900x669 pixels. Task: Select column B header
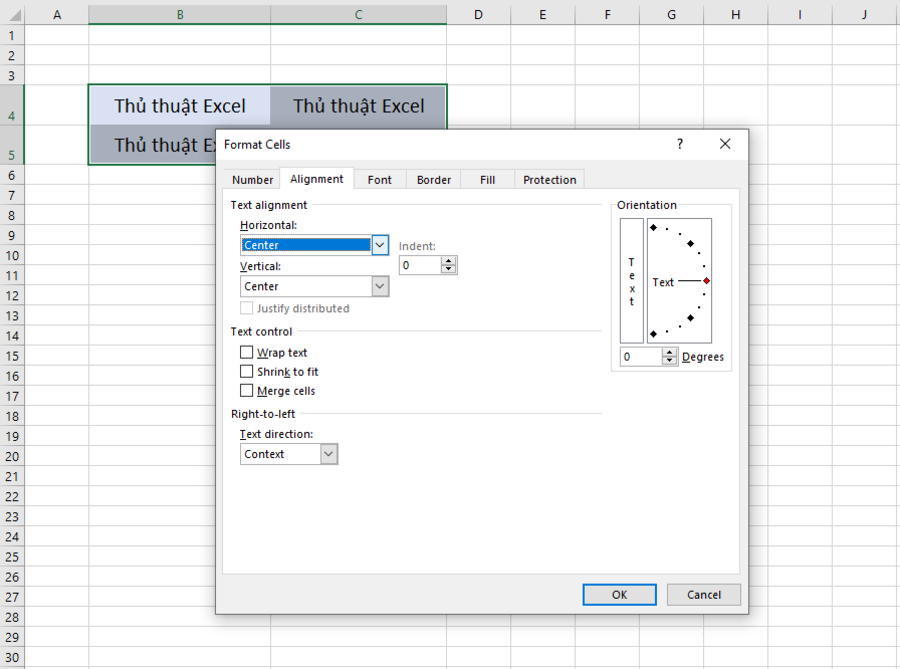(x=180, y=15)
